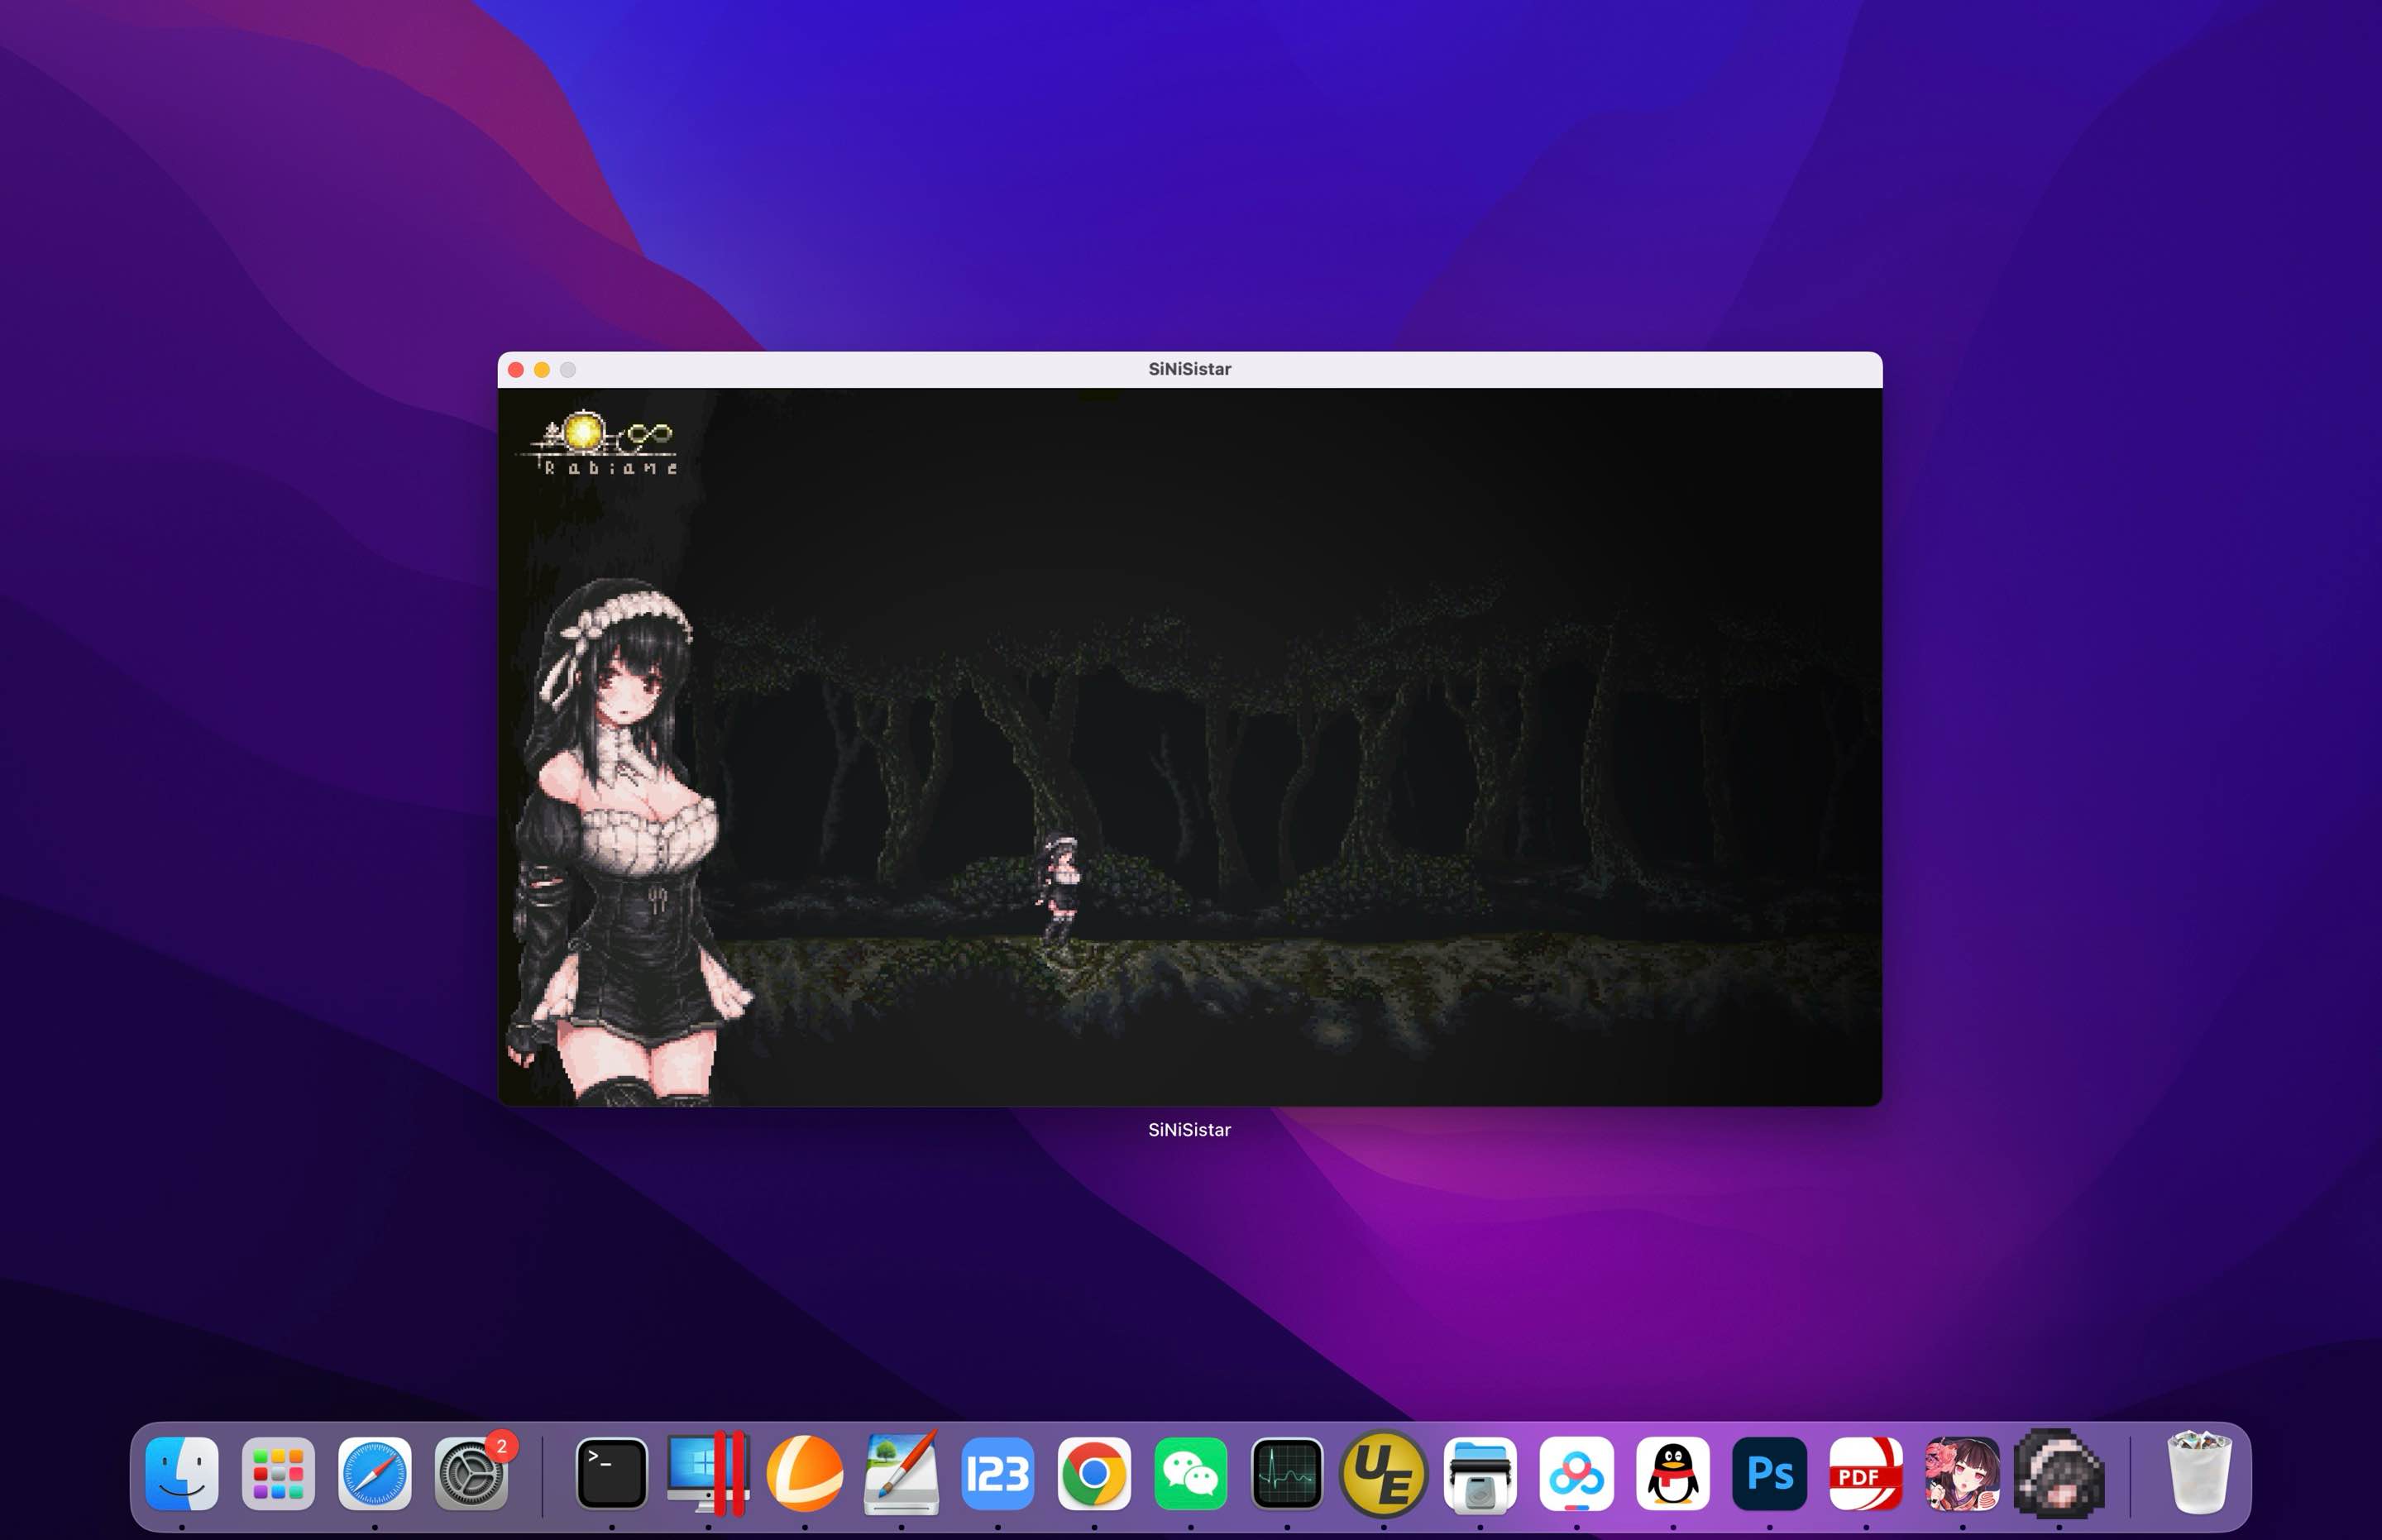Viewport: 2382px width, 1540px height.
Task: Open Launchpad from the dock
Action: [278, 1473]
